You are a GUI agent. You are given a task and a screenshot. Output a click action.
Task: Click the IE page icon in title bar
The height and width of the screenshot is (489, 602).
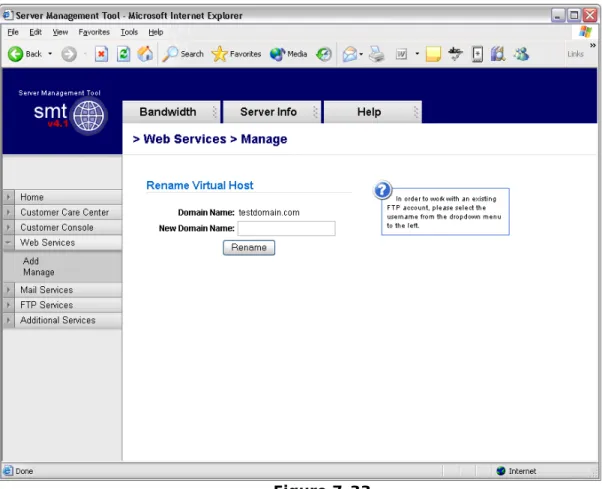click(x=8, y=15)
